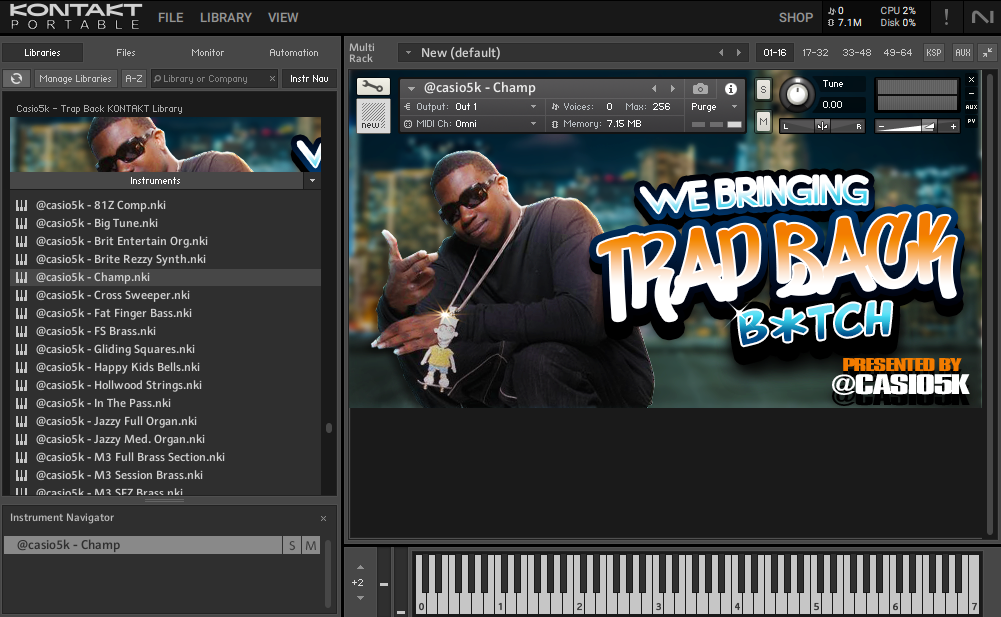Image resolution: width=1001 pixels, height=617 pixels.
Task: Toggle the AUX rack button
Action: coord(963,52)
